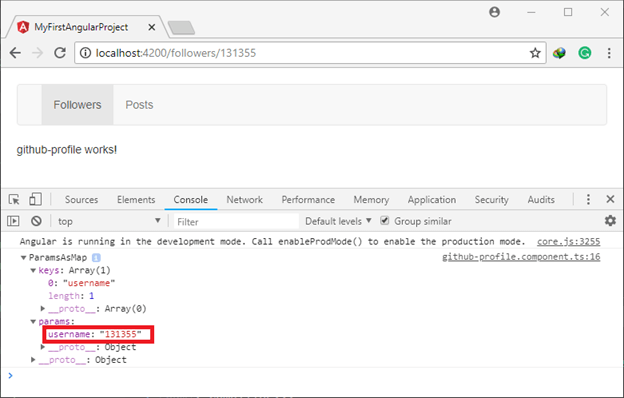This screenshot has height=398, width=624.
Task: Collapse the ParamsAsMap object in console
Action: pos(23,258)
